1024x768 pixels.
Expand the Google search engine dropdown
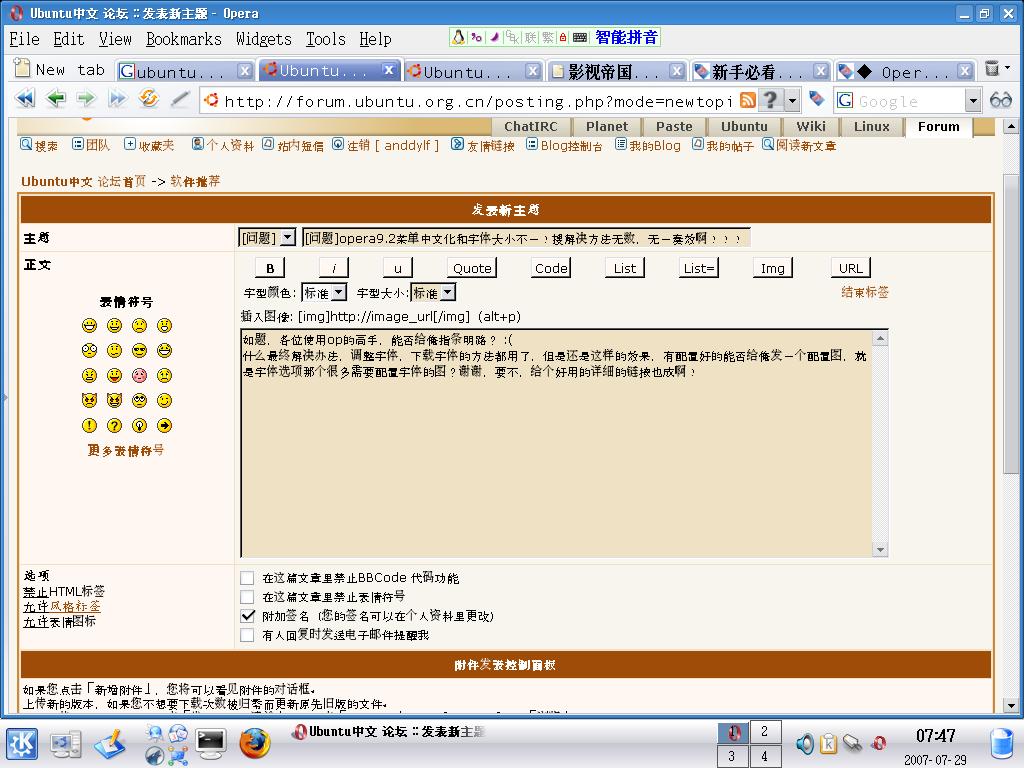click(x=973, y=101)
